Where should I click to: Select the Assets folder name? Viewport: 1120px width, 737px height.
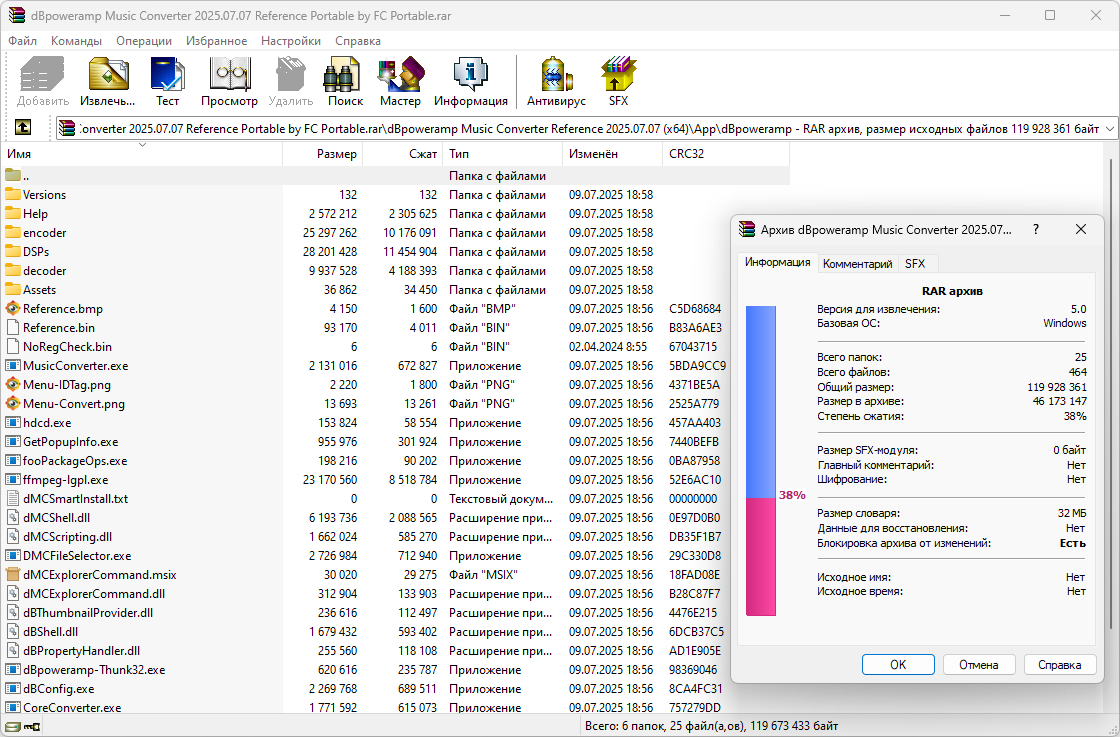click(x=39, y=290)
